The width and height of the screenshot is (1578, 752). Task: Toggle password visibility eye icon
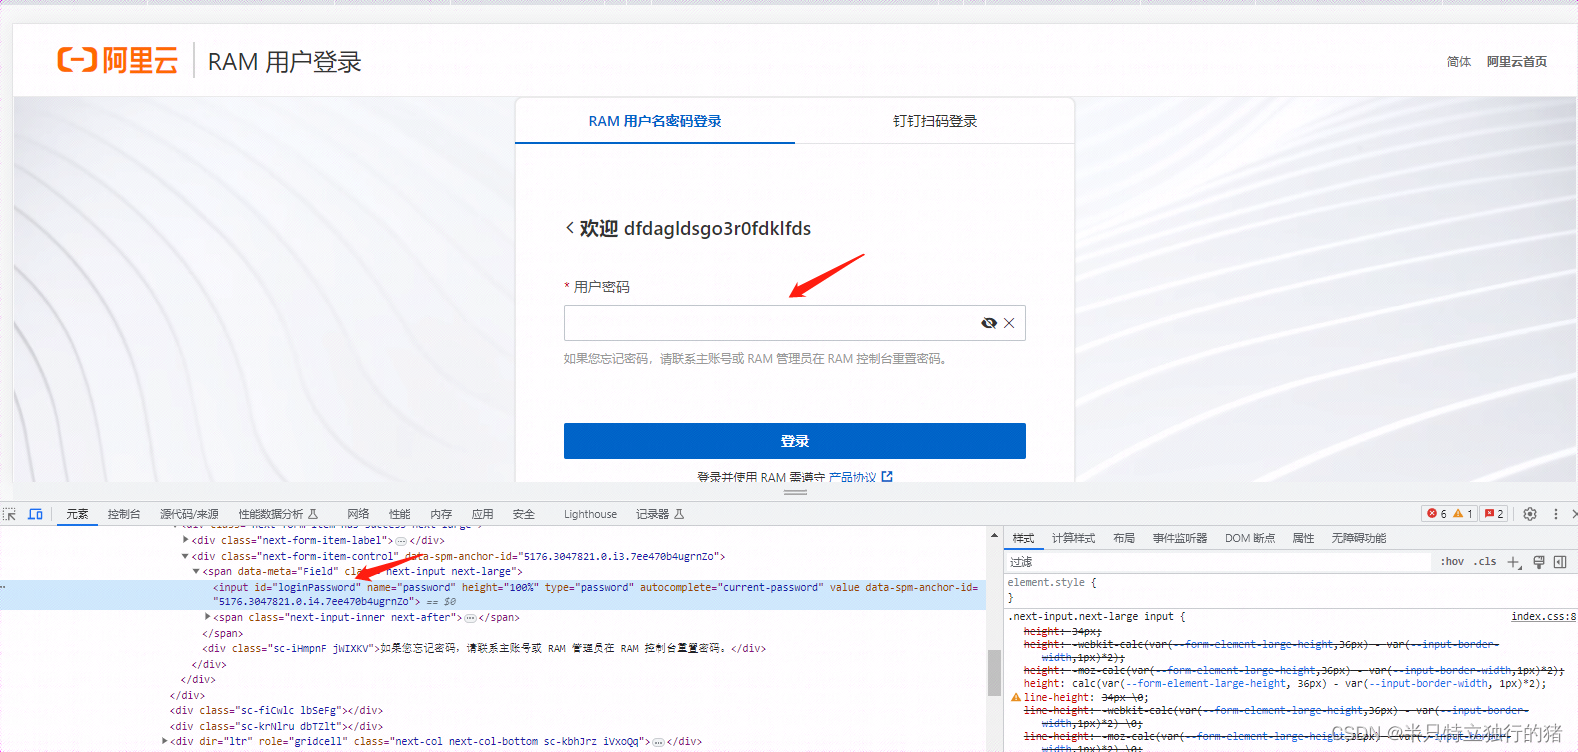pyautogui.click(x=989, y=323)
